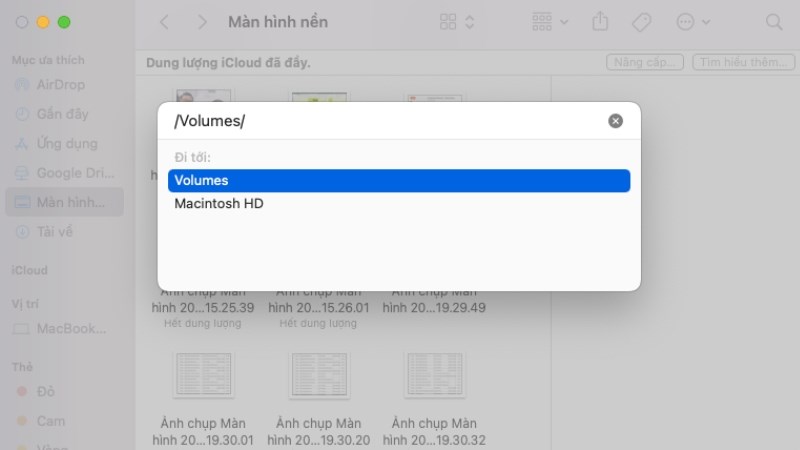Expand the group-by dropdown chevron
This screenshot has width=800, height=450.
pos(564,22)
